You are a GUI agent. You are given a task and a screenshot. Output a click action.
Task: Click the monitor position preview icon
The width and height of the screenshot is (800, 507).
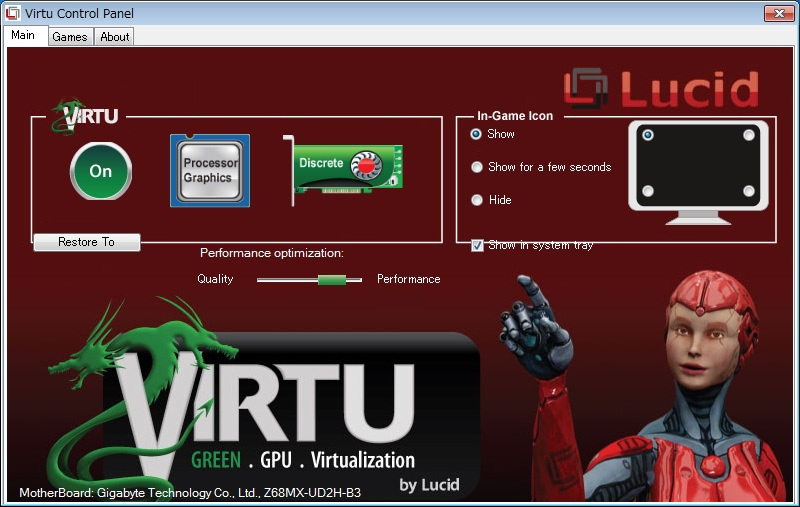pyautogui.click(x=698, y=172)
